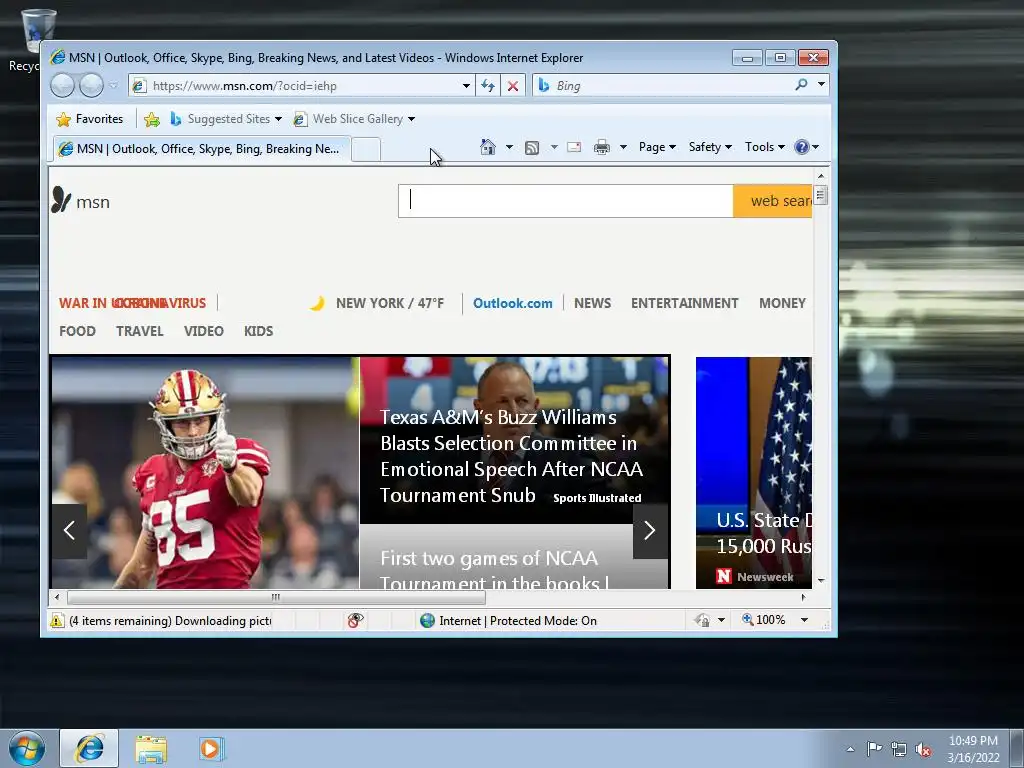The image size is (1024, 768).
Task: Click the previous slide arrow on carousel
Action: pyautogui.click(x=69, y=531)
